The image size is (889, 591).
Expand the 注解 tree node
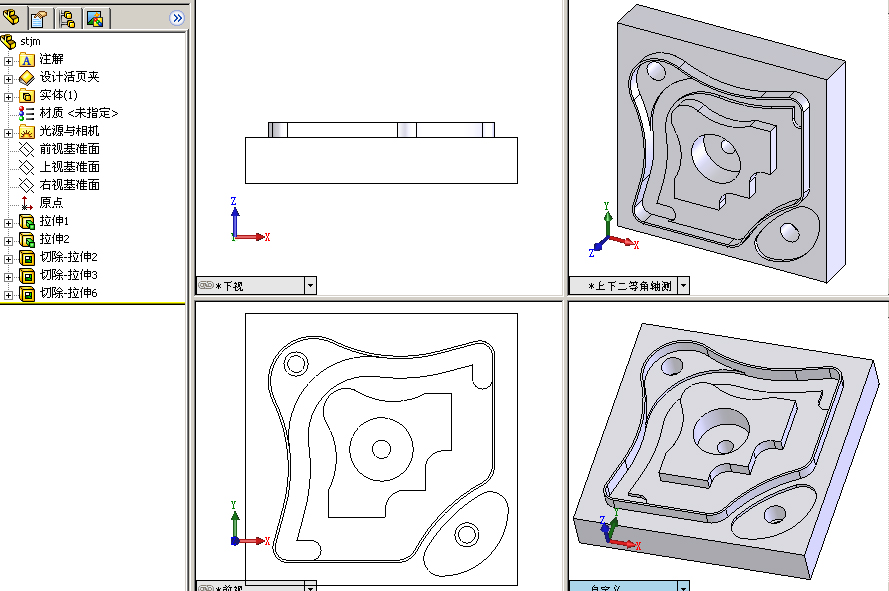click(9, 61)
